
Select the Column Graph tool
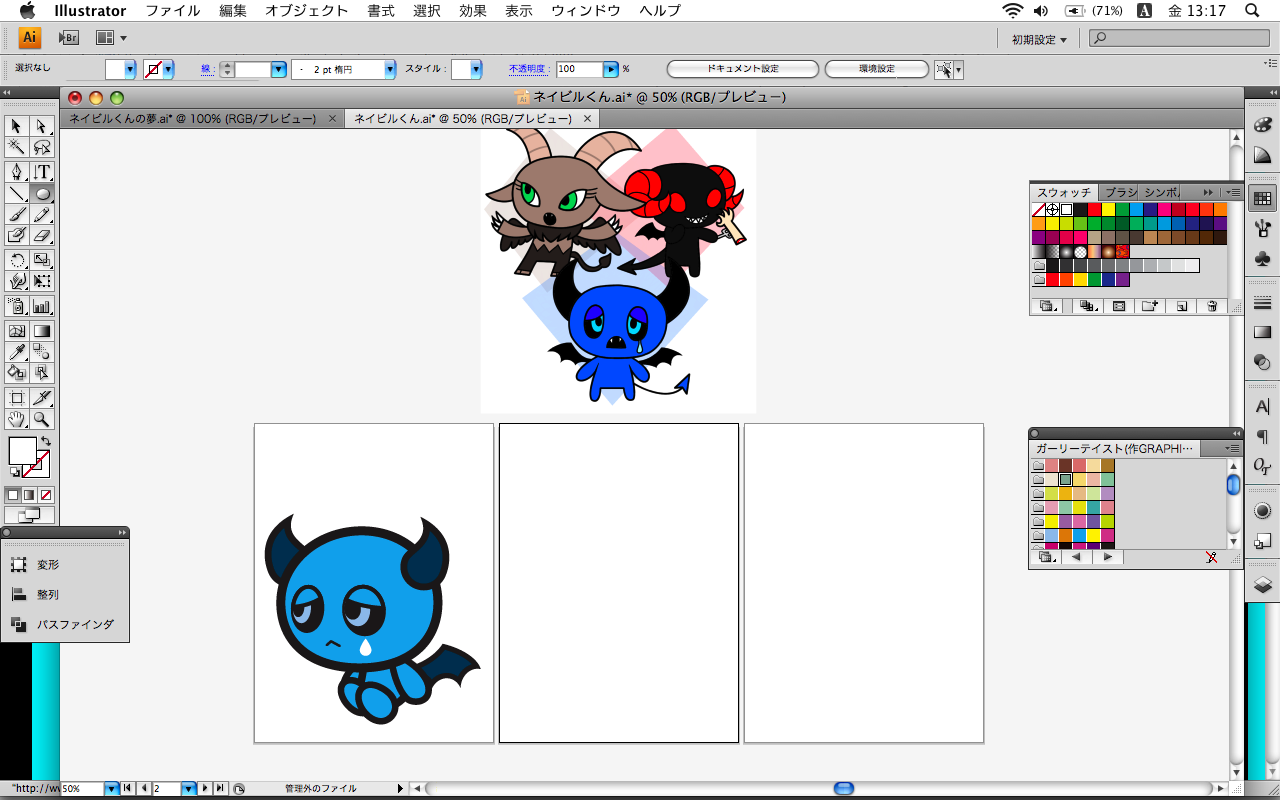pyautogui.click(x=42, y=306)
